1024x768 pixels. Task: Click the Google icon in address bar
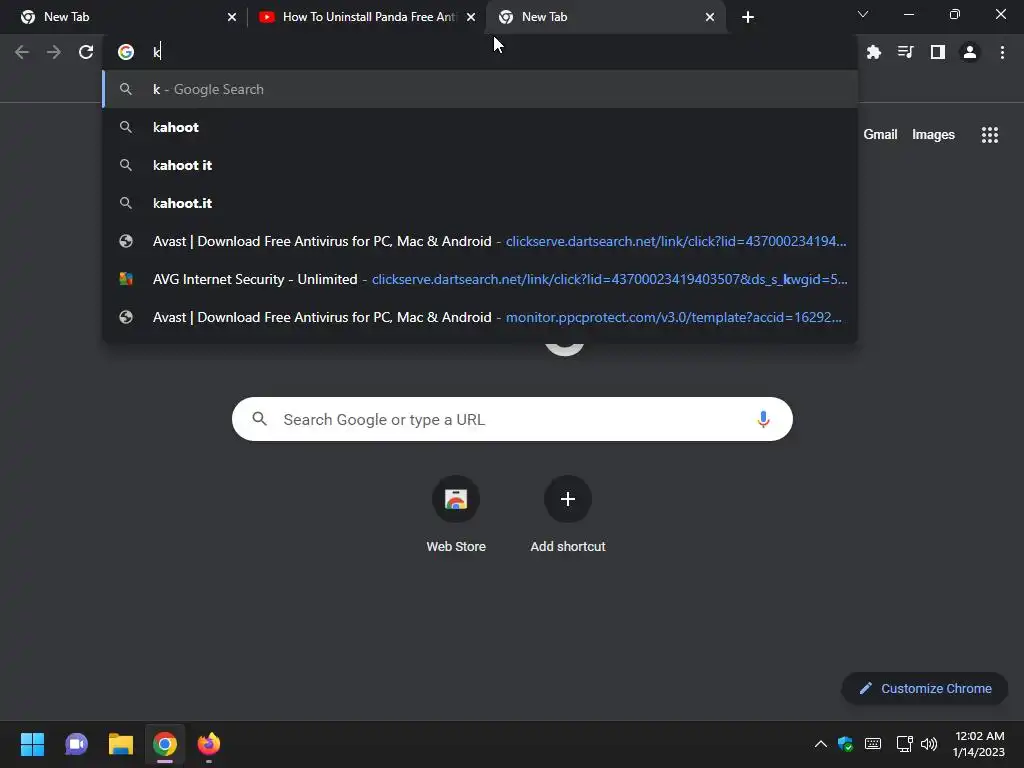pos(126,52)
